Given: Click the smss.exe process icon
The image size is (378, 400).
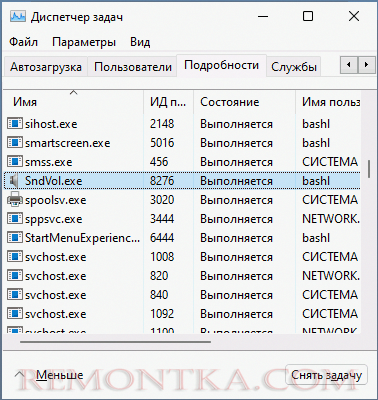Looking at the screenshot, I should [x=15, y=162].
